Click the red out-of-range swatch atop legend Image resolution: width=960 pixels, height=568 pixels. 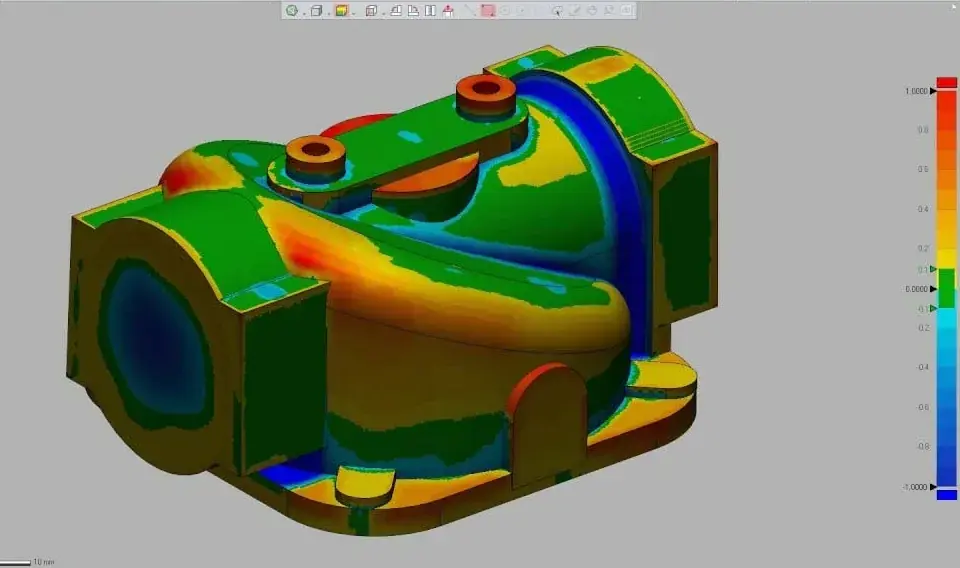947,82
